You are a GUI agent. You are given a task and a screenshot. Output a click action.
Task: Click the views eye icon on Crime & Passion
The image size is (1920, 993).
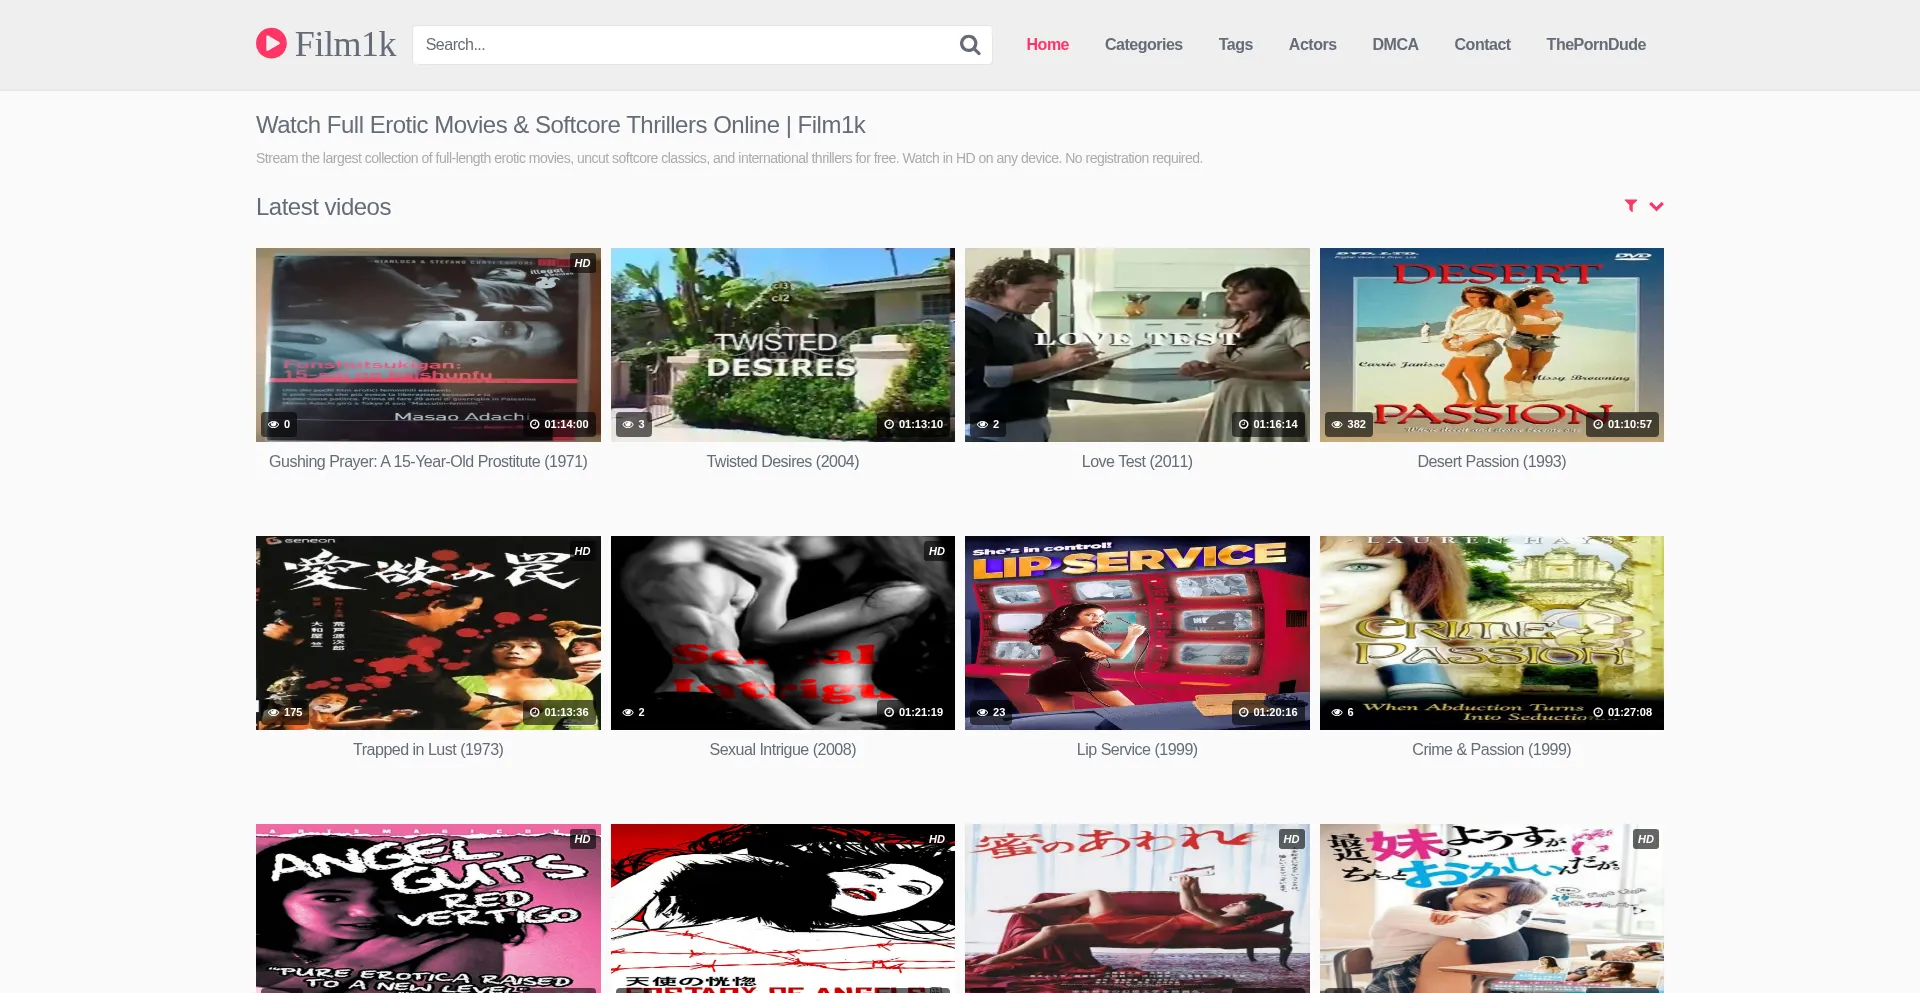[1337, 712]
